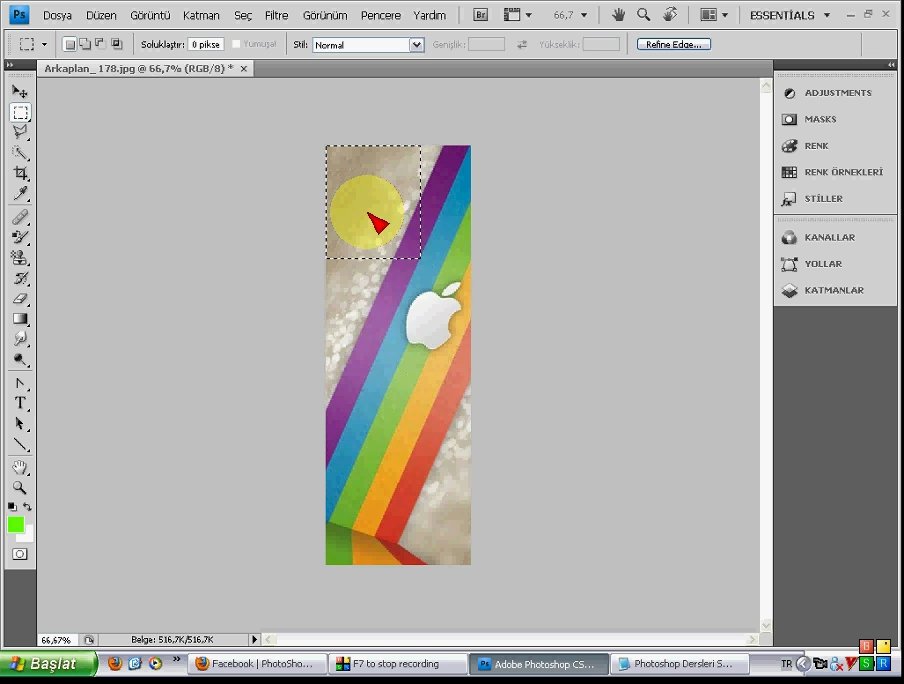Switch to Facebook Firefox taskbar window
The image size is (904, 684).
257,664
